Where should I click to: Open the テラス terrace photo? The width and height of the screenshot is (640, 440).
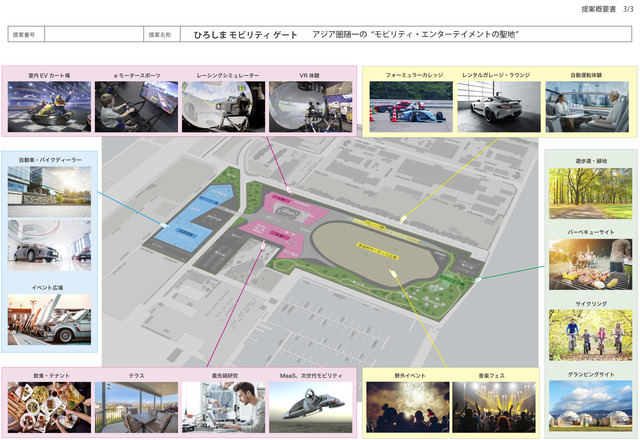point(136,407)
